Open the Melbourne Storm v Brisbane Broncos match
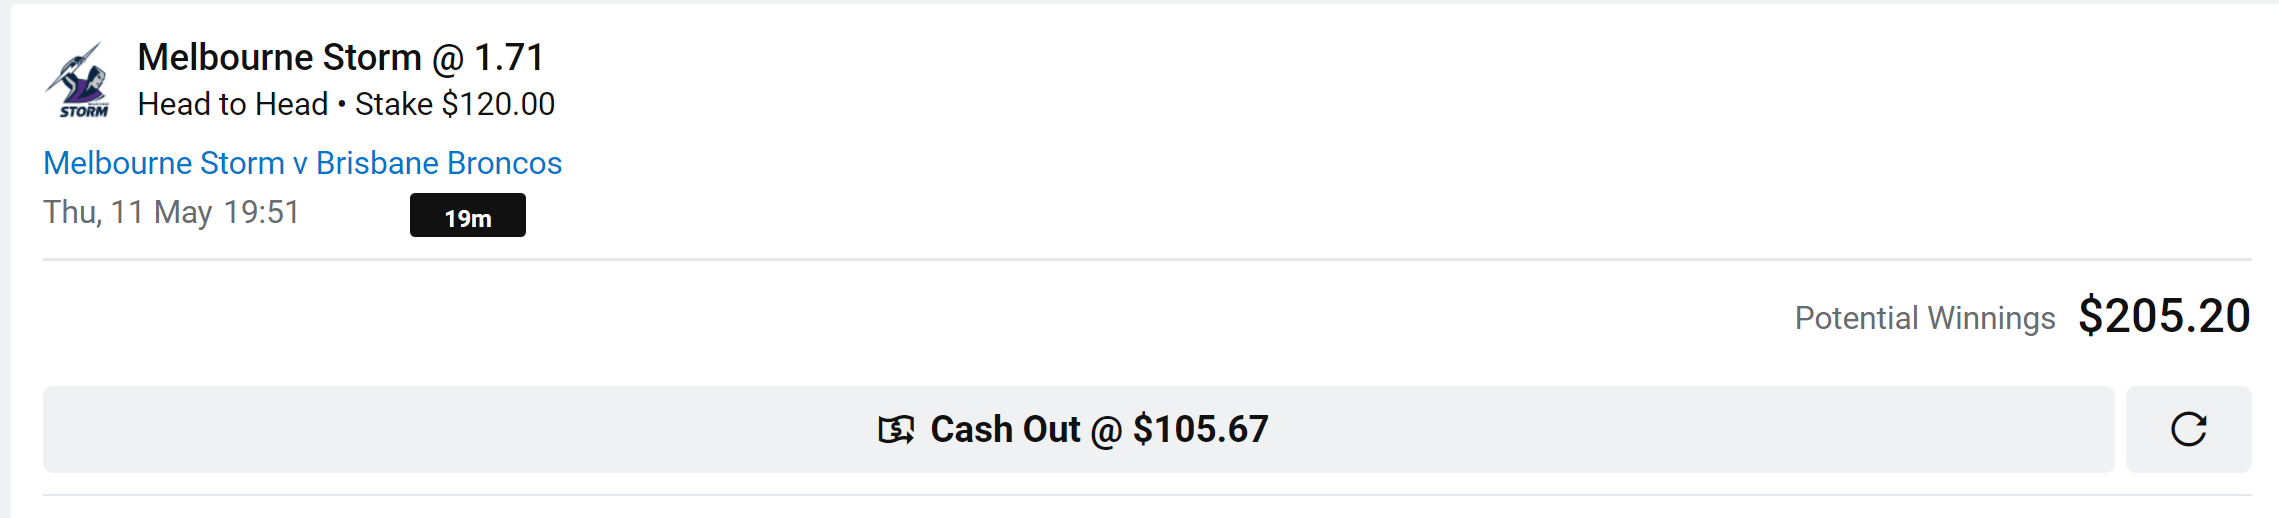2279x518 pixels. pos(302,163)
